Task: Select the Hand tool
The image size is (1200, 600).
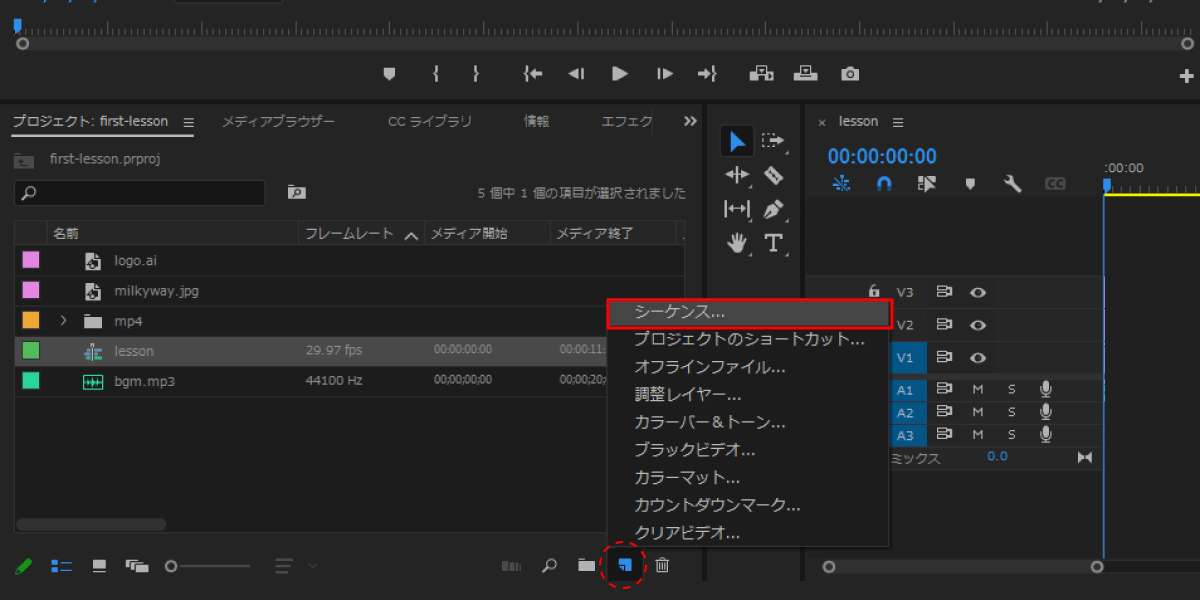Action: 737,242
